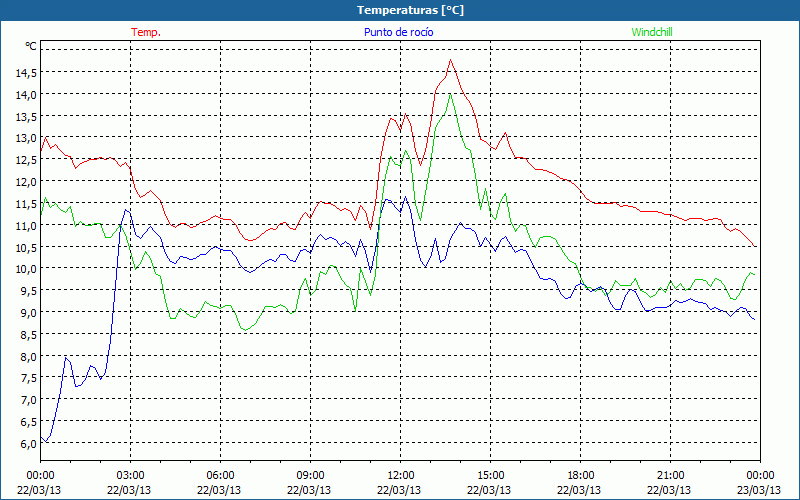
Task: Click the 09:00 time axis label
Action: (x=310, y=476)
